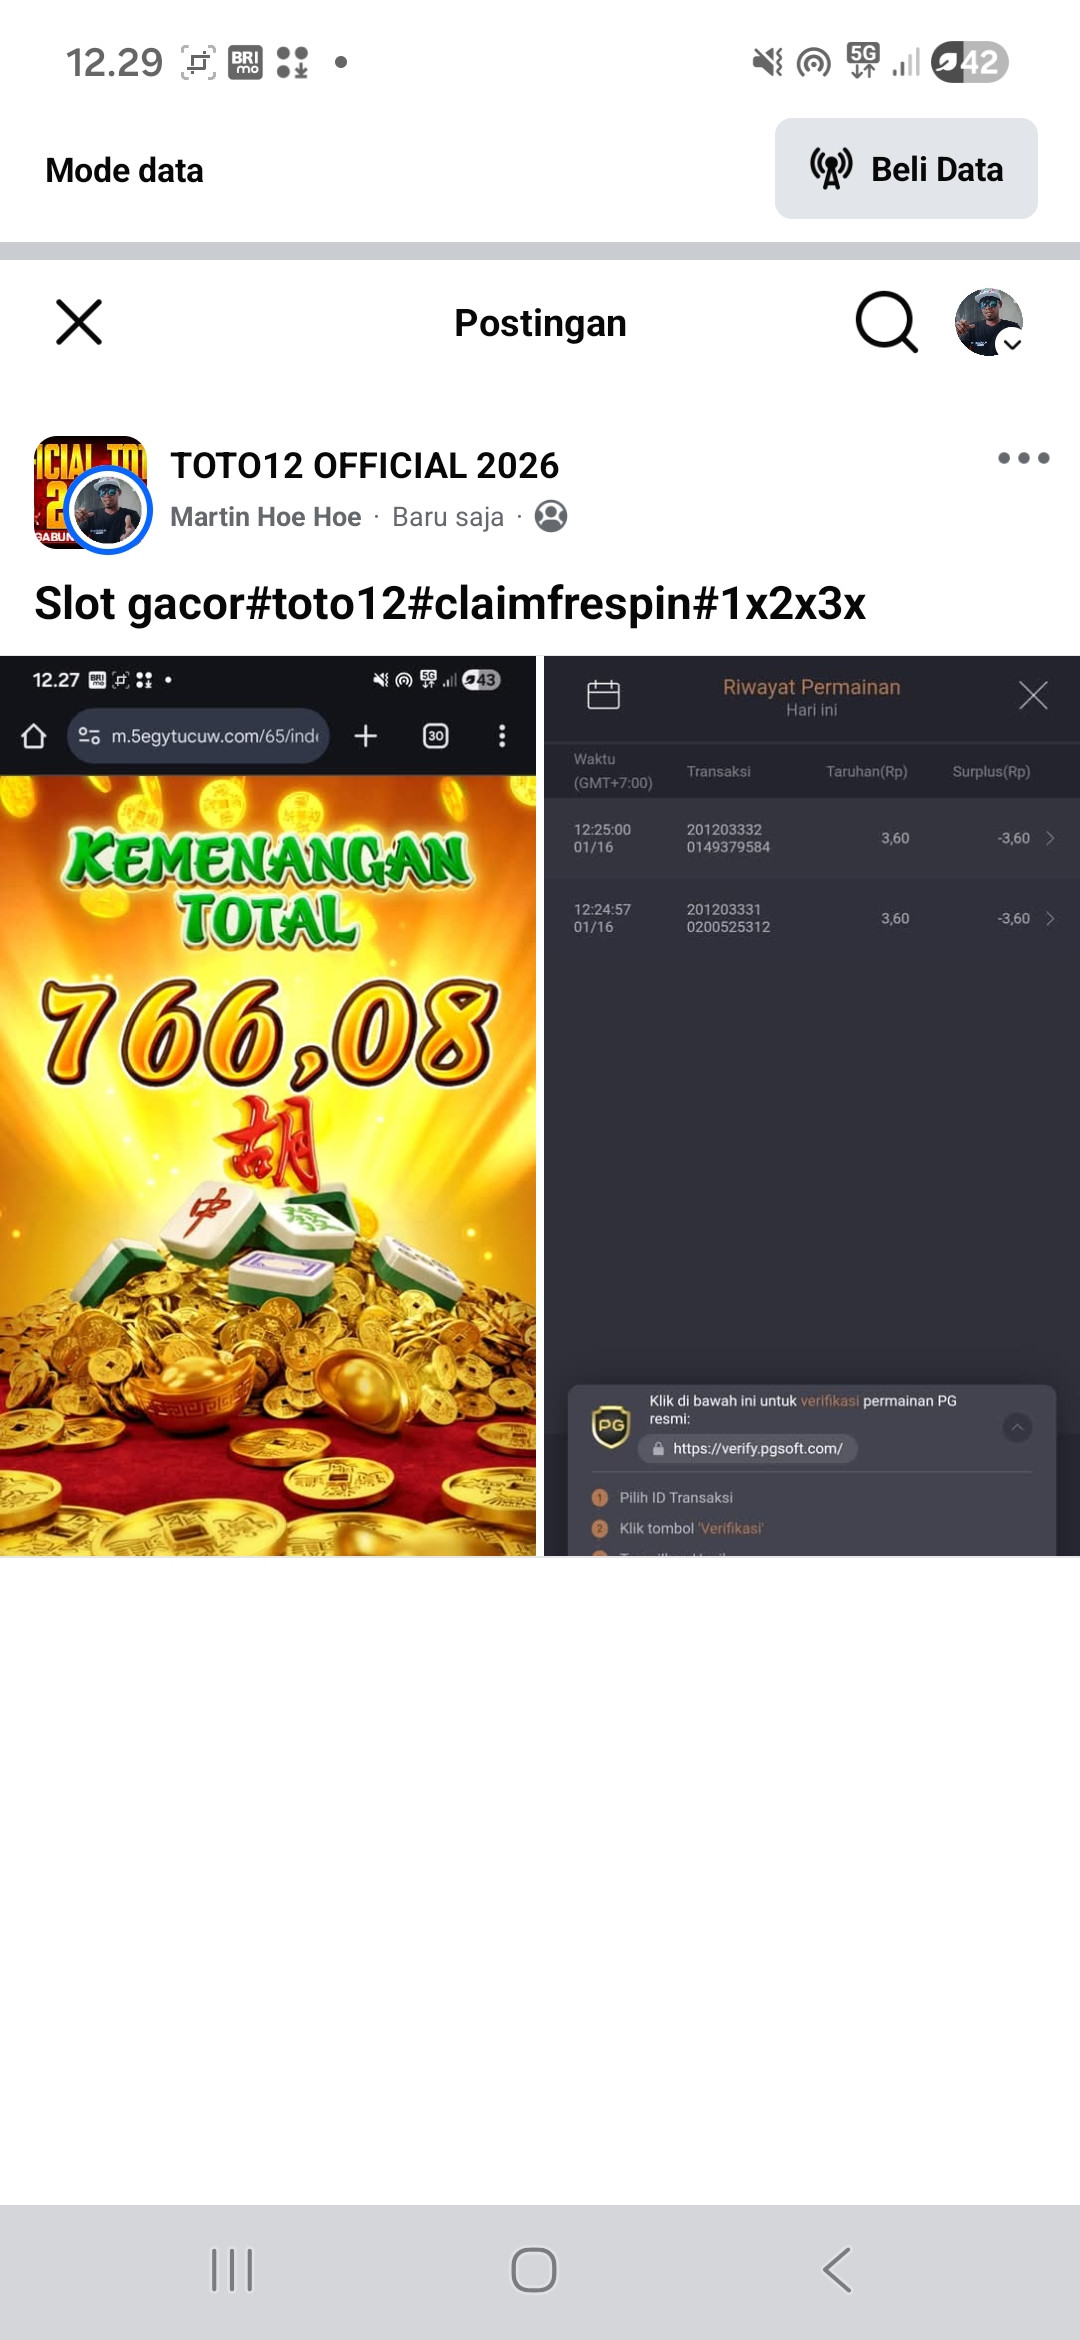
Task: Tap the Mode data label
Action: [x=124, y=170]
